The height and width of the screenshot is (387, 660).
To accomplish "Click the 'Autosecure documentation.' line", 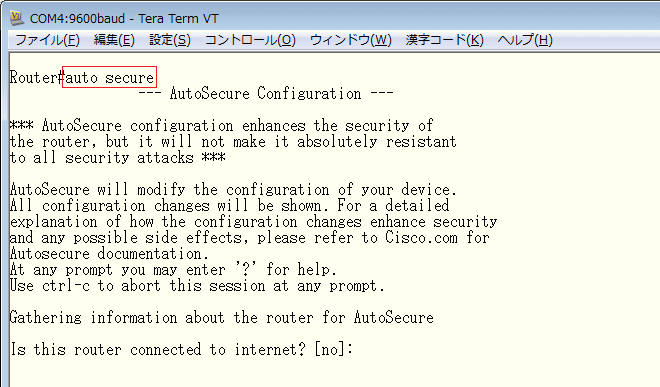I will 109,254.
